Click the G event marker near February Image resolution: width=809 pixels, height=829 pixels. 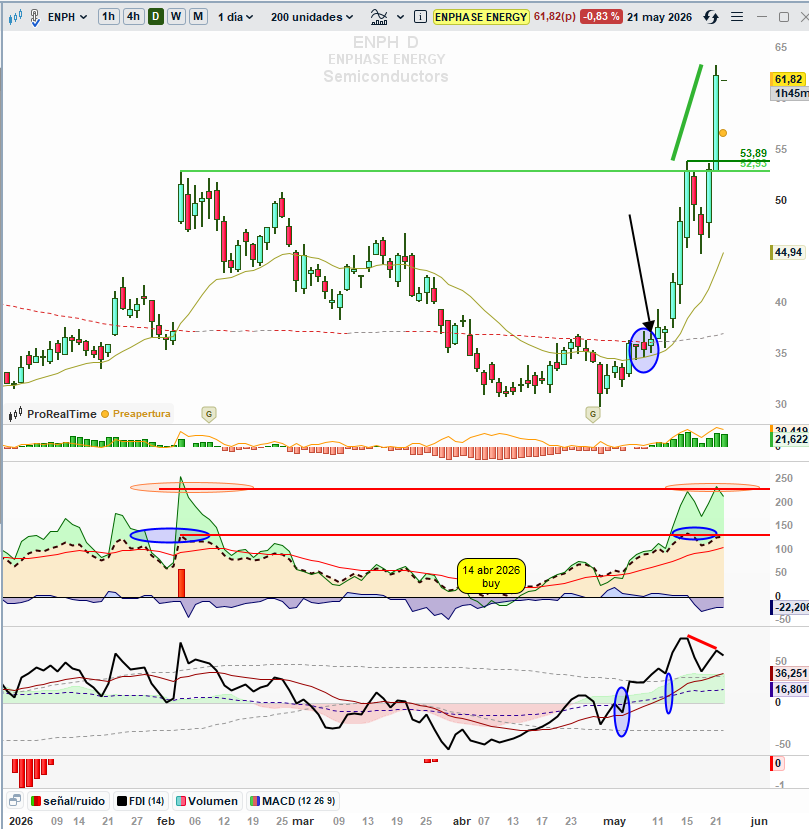[209, 414]
